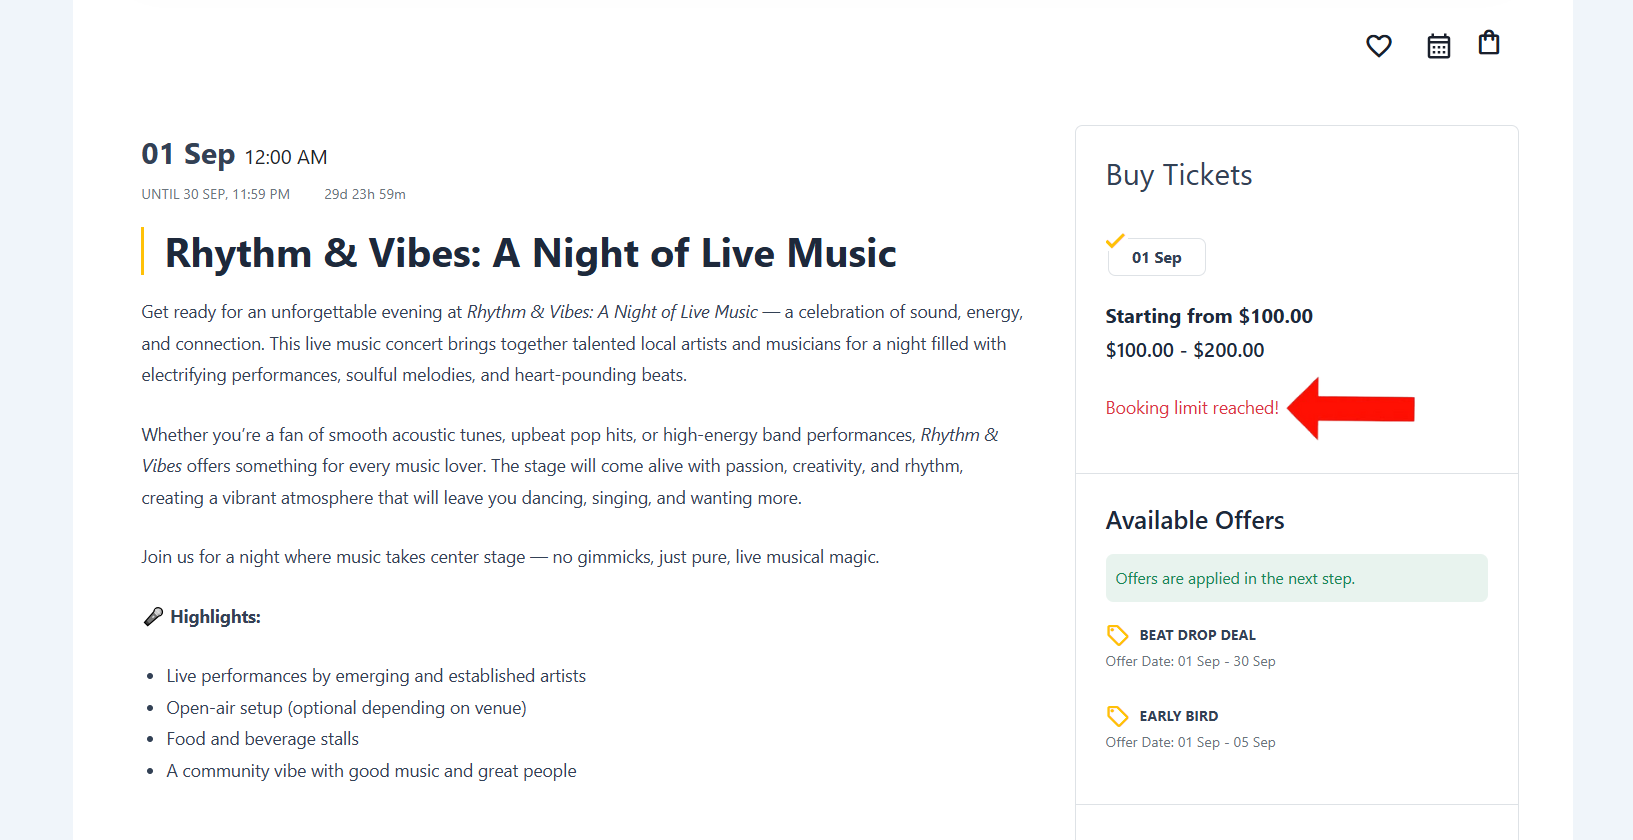Click the Starting from $100.00 price
Image resolution: width=1633 pixels, height=840 pixels.
1209,316
